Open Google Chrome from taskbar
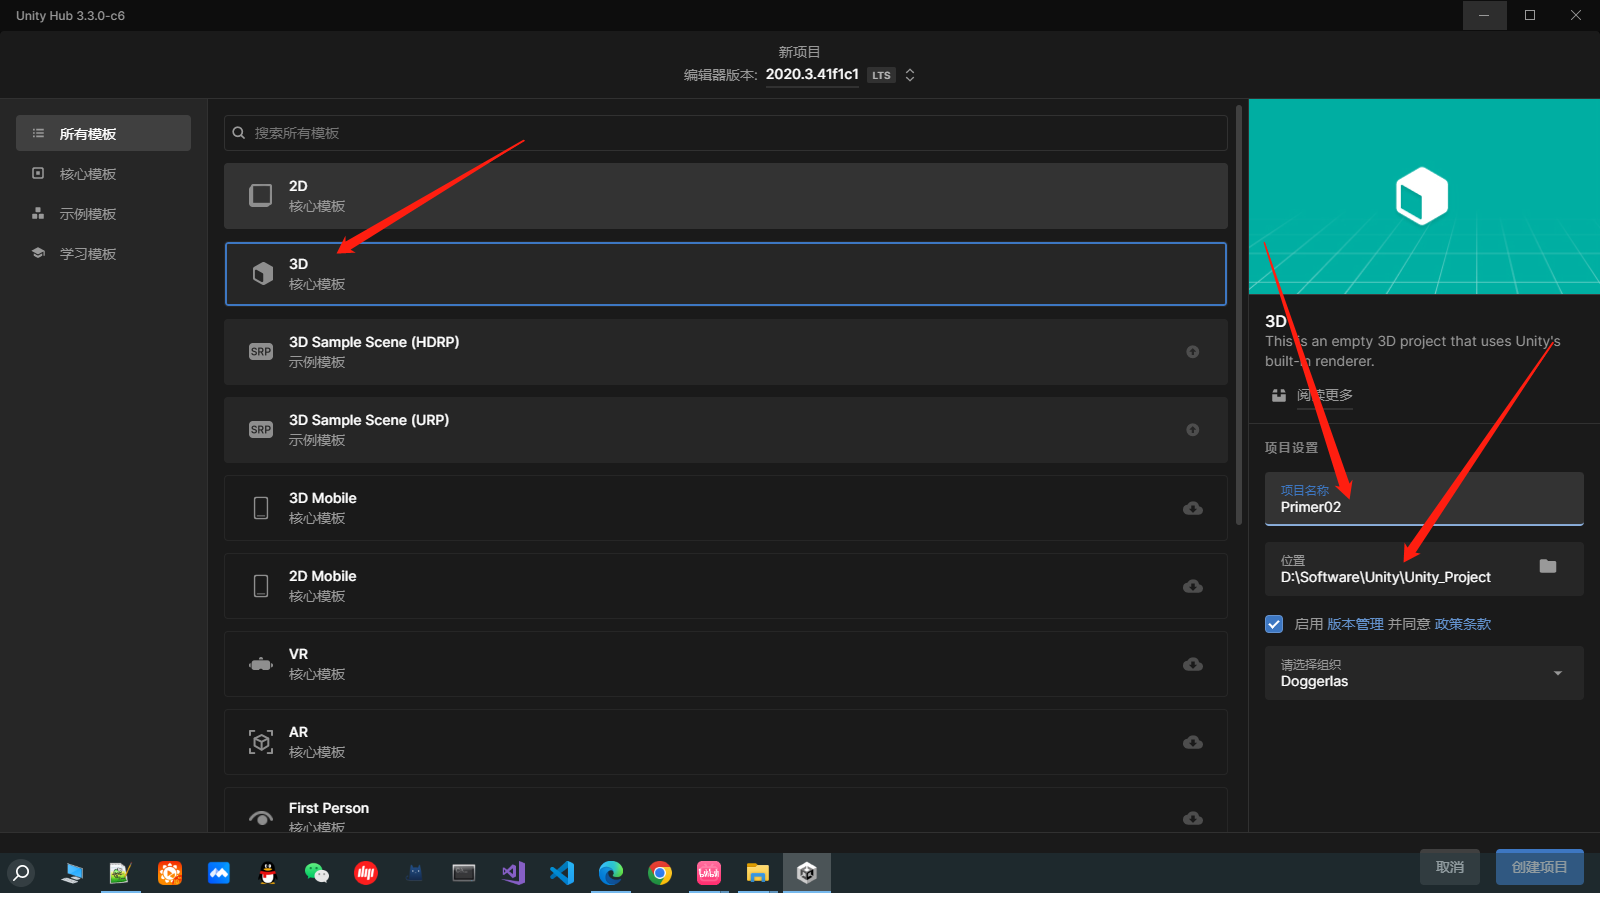1600x900 pixels. (660, 873)
